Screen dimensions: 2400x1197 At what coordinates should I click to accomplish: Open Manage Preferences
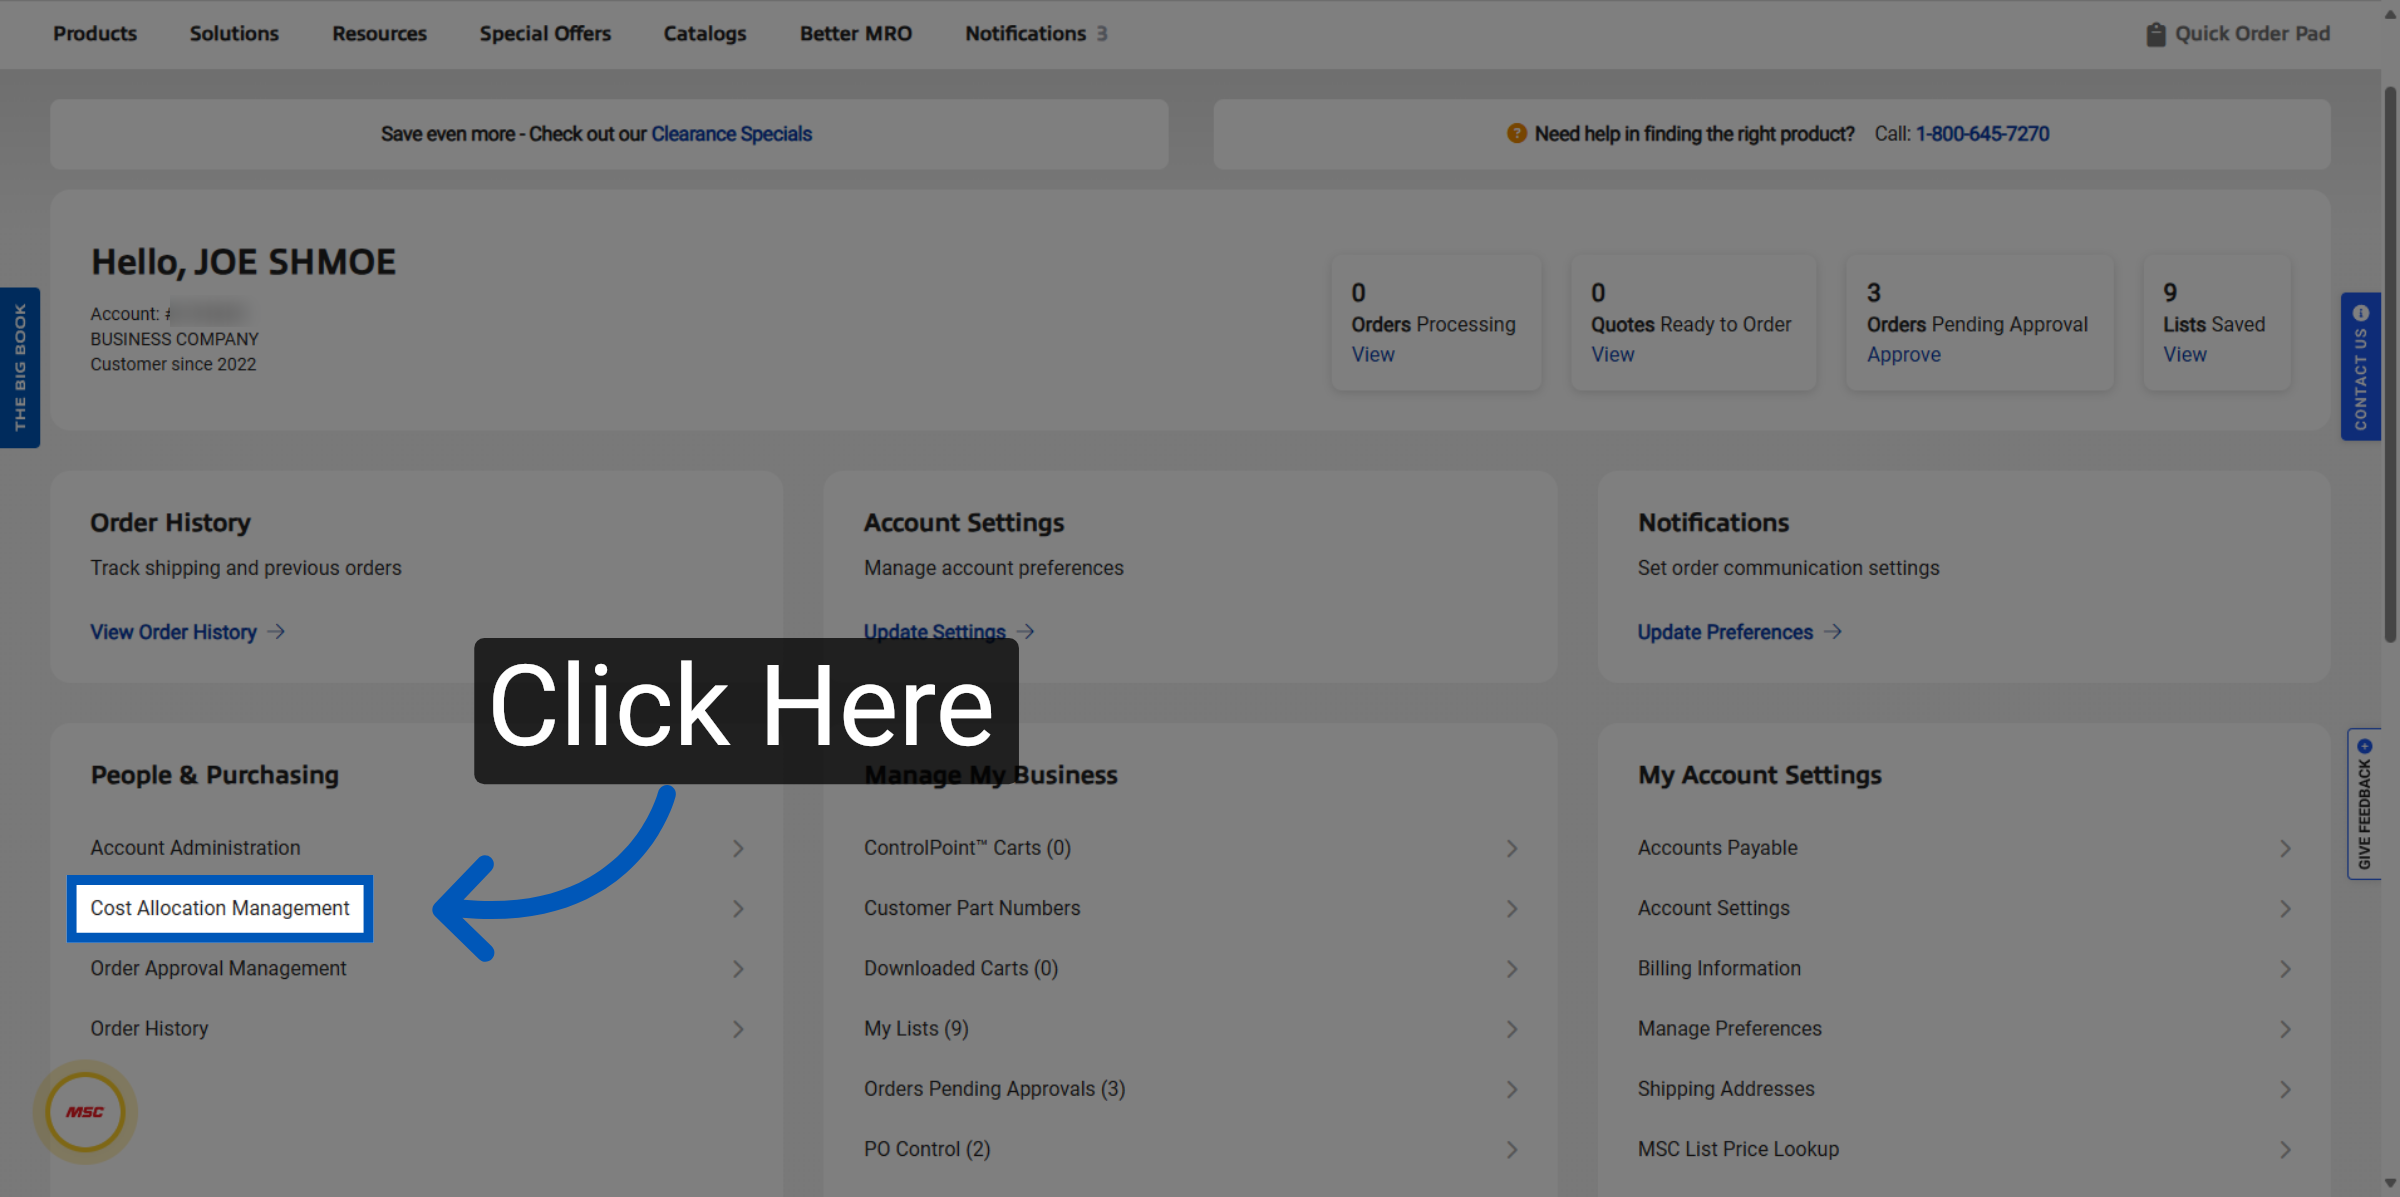coord(1729,1029)
